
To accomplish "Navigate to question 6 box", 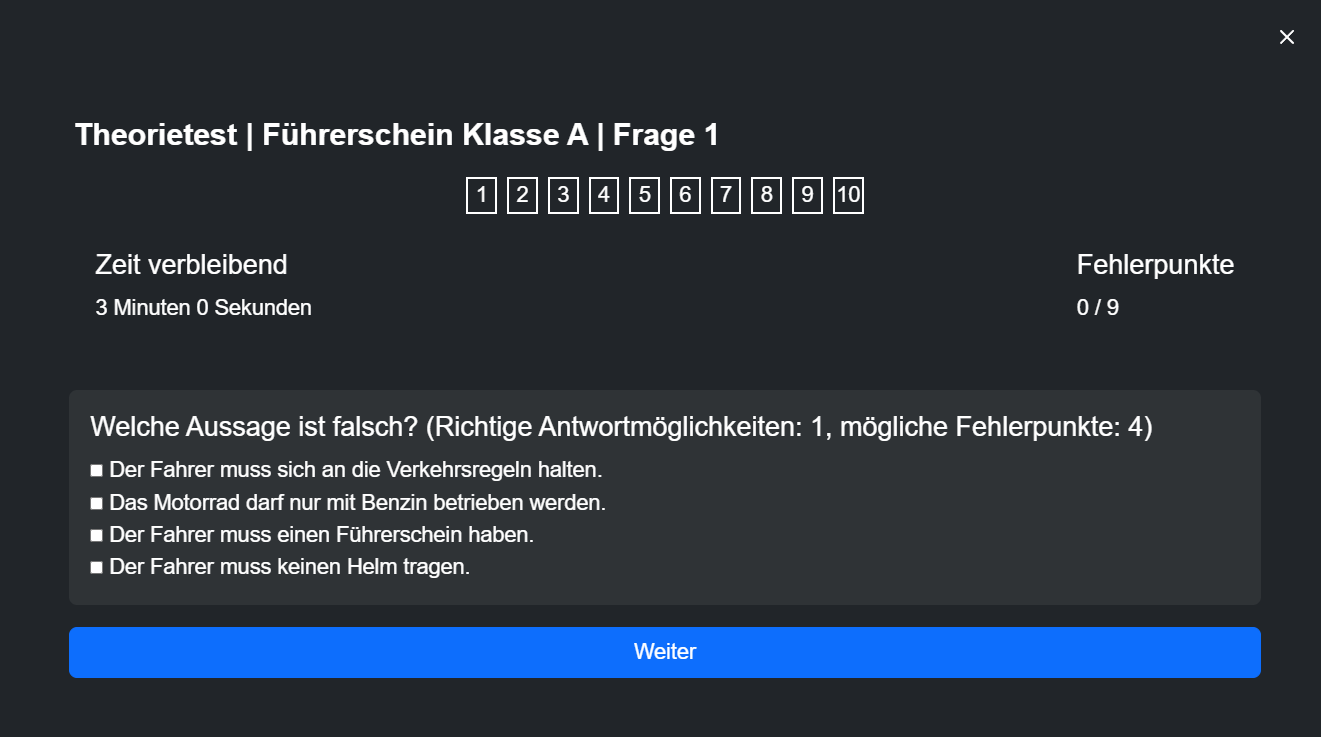I will point(685,195).
